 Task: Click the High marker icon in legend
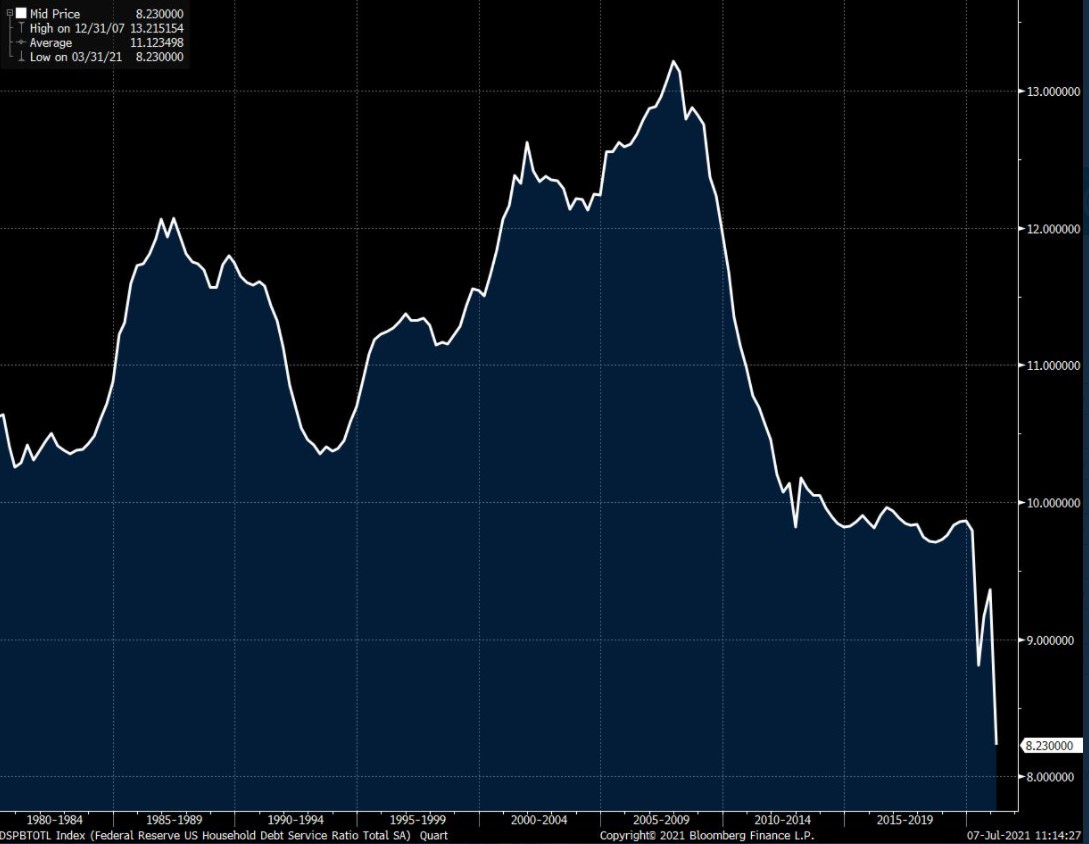point(22,28)
